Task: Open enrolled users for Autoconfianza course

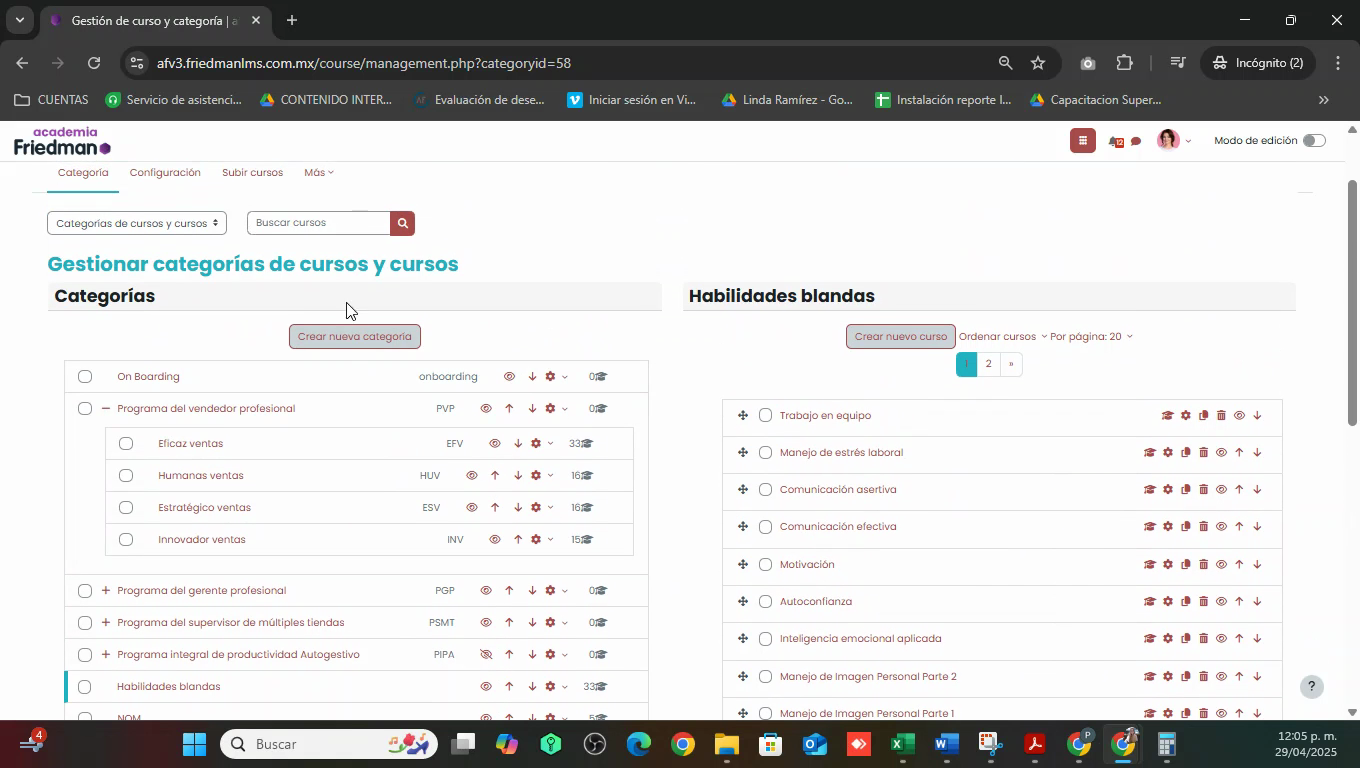Action: click(1149, 601)
